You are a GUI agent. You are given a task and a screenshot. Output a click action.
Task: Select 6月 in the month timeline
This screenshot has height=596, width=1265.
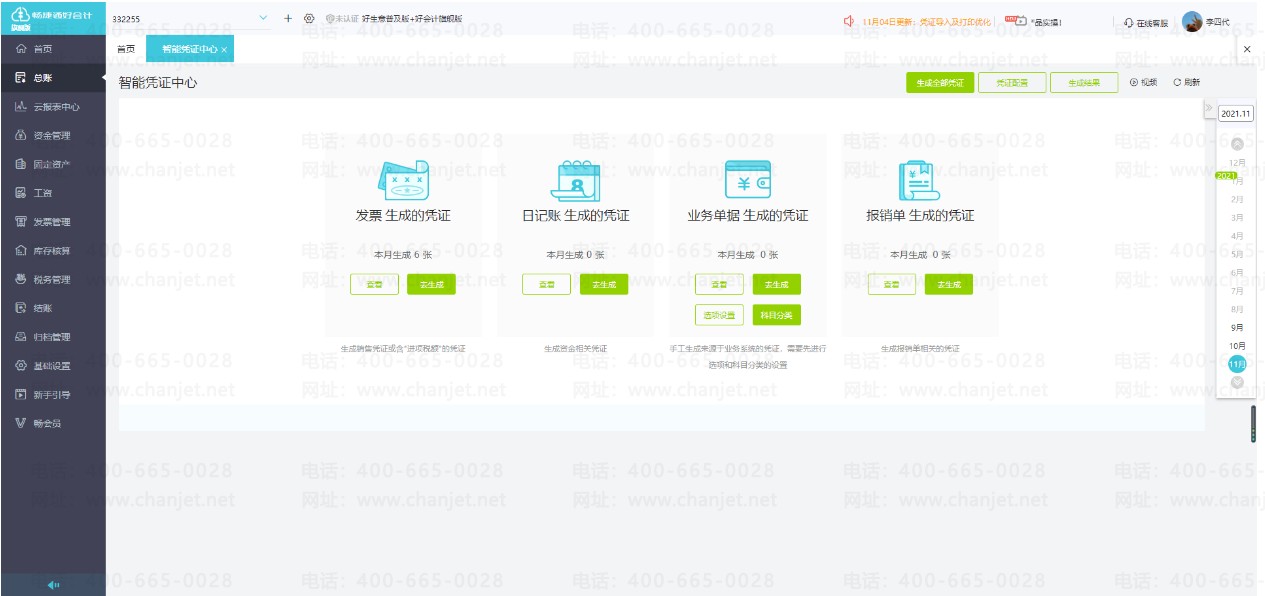pyautogui.click(x=1237, y=272)
